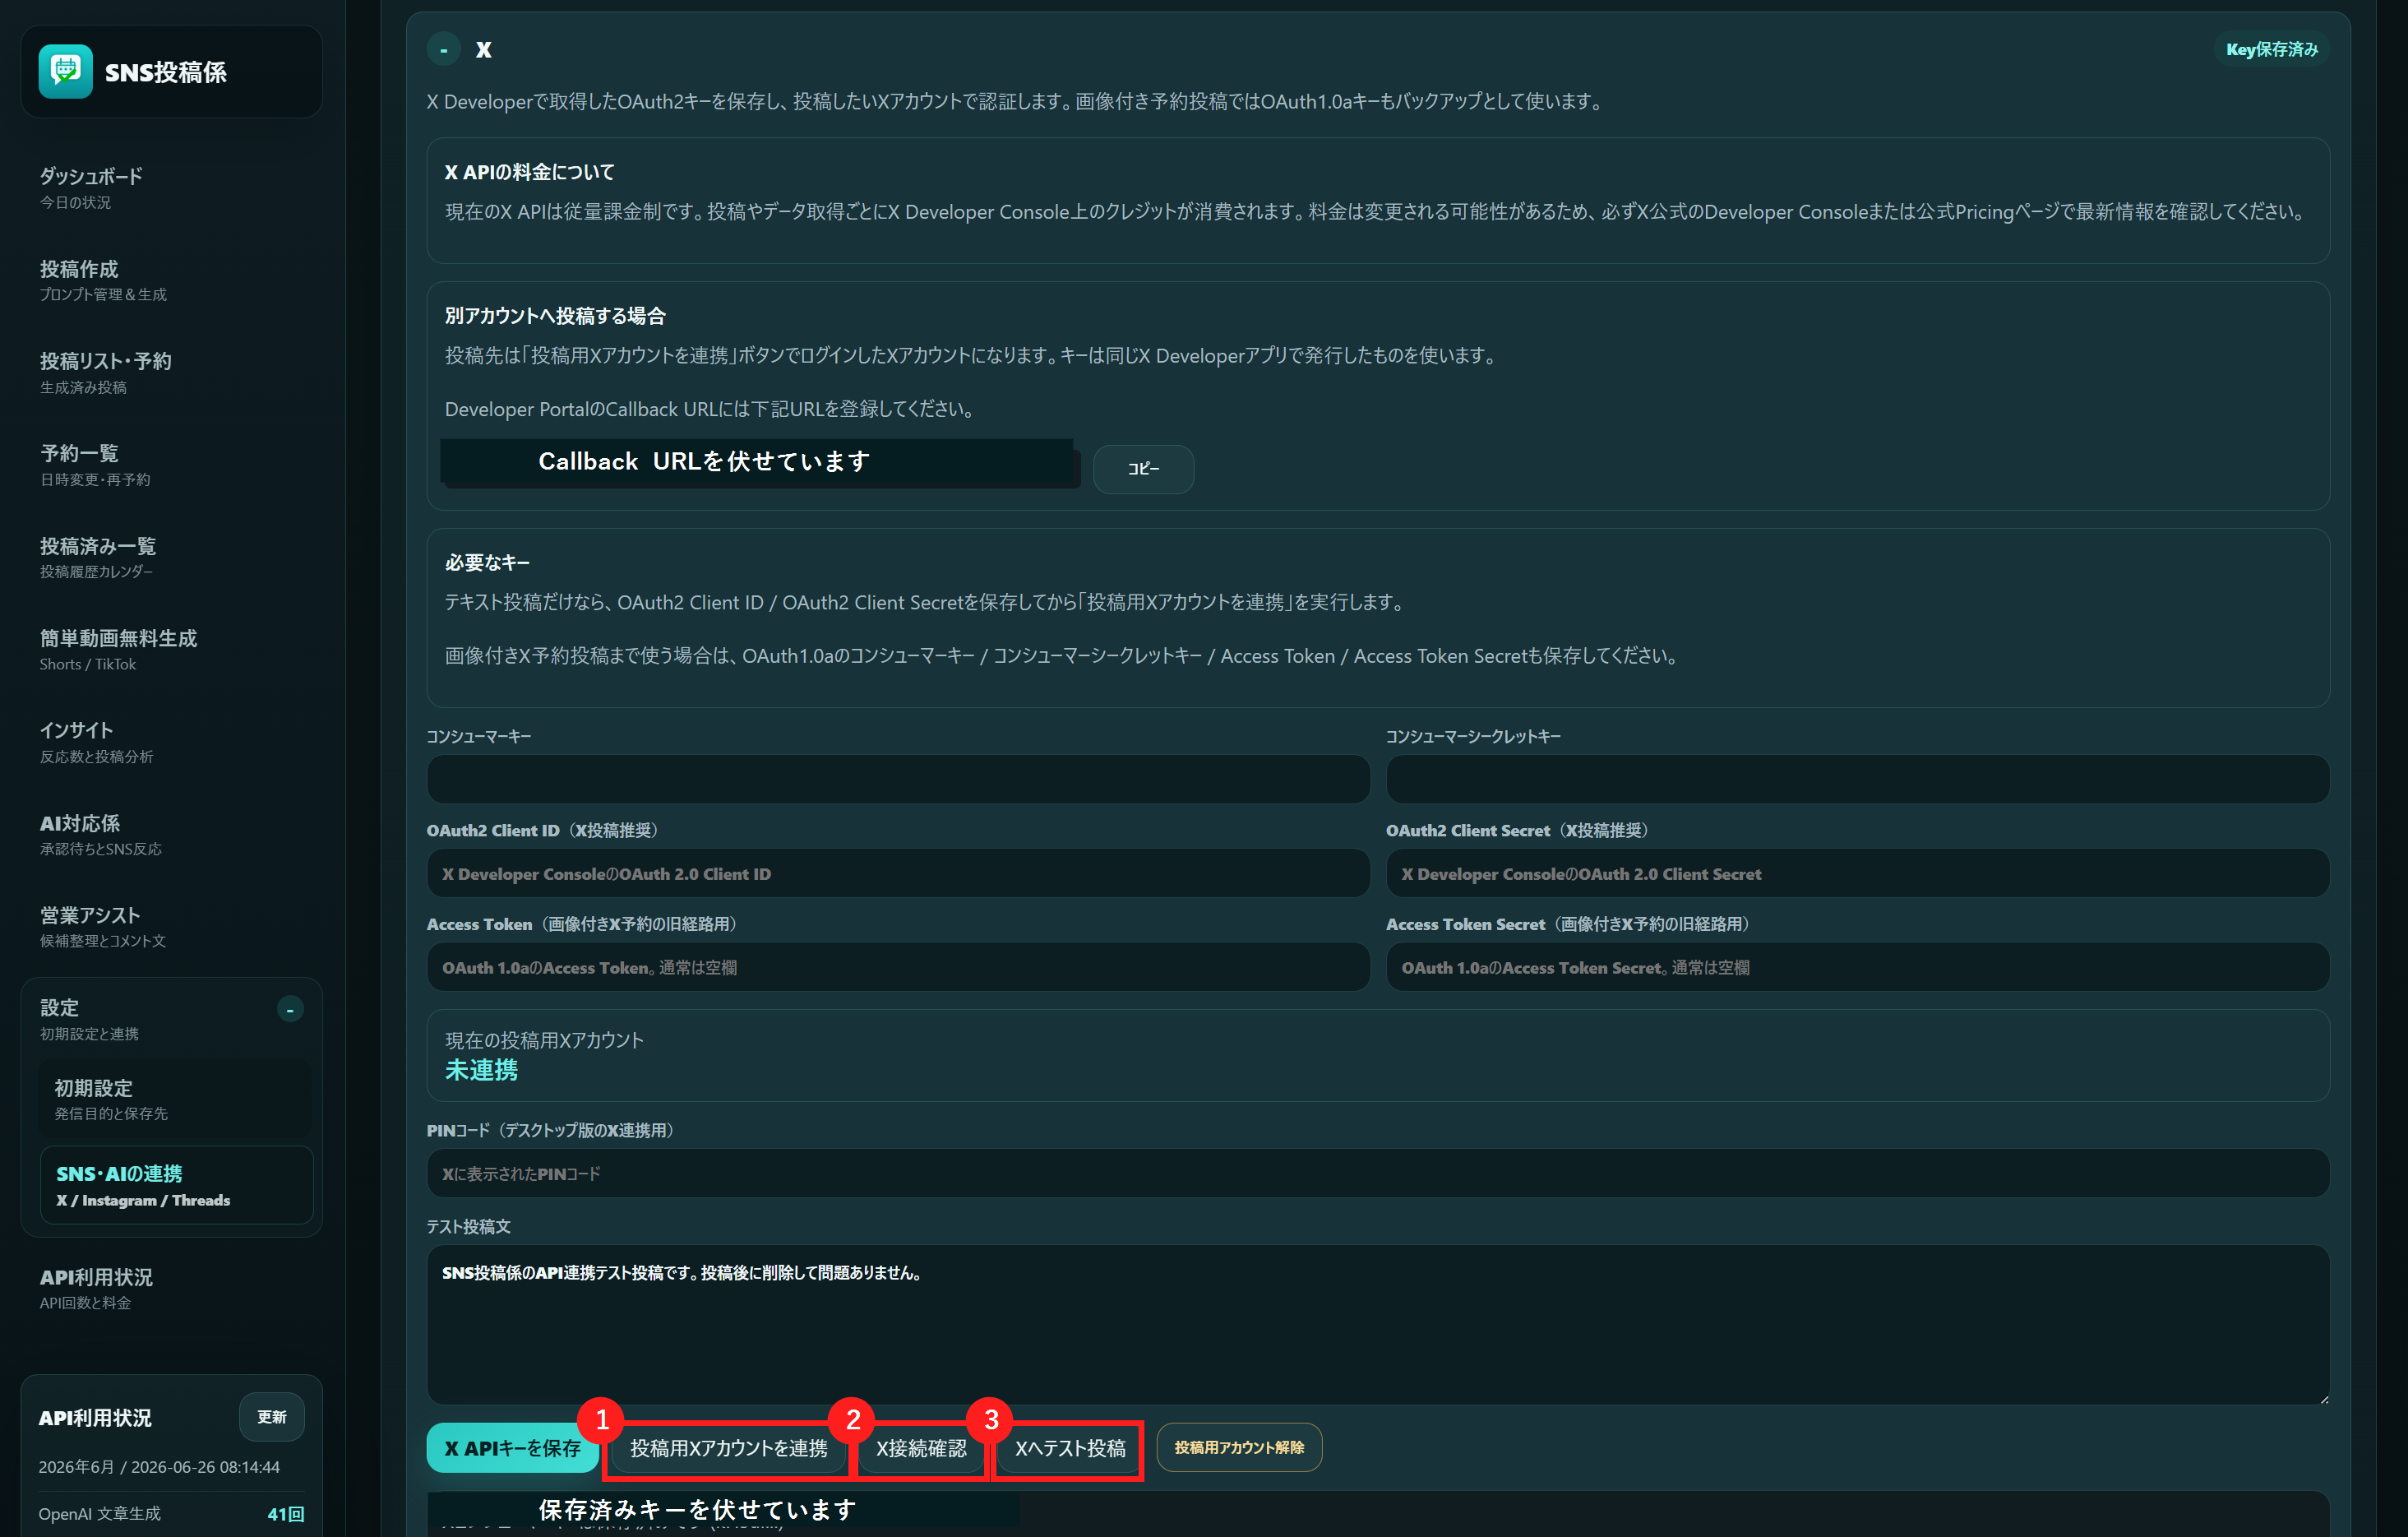Viewport: 2408px width, 1537px height.
Task: Focus the Access Token input field
Action: click(x=898, y=968)
